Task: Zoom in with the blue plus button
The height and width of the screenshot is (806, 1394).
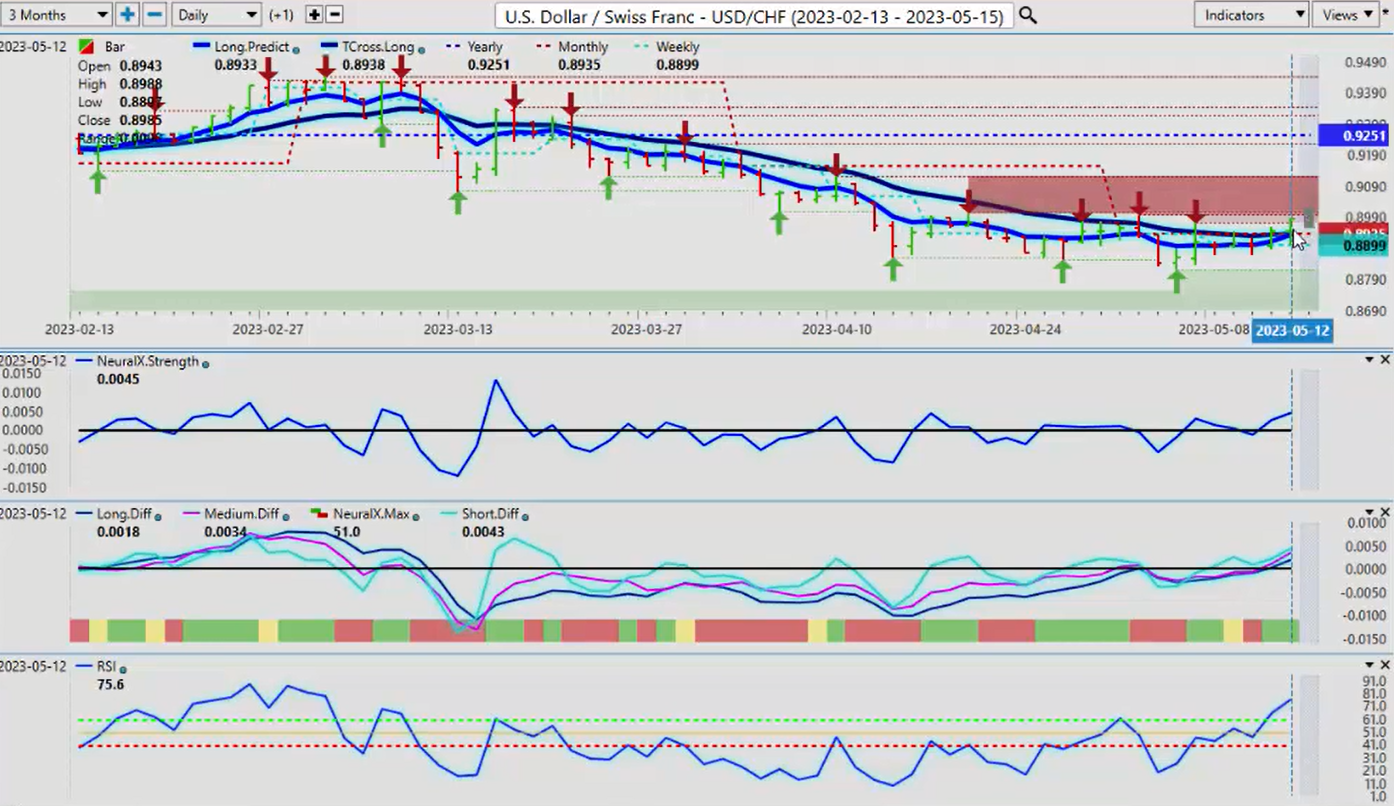Action: click(127, 15)
